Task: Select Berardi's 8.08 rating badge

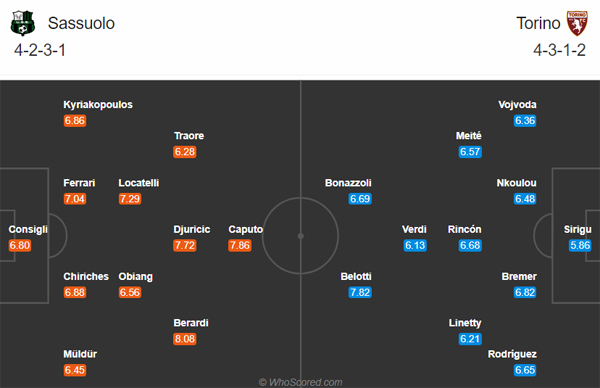Action: tap(185, 339)
